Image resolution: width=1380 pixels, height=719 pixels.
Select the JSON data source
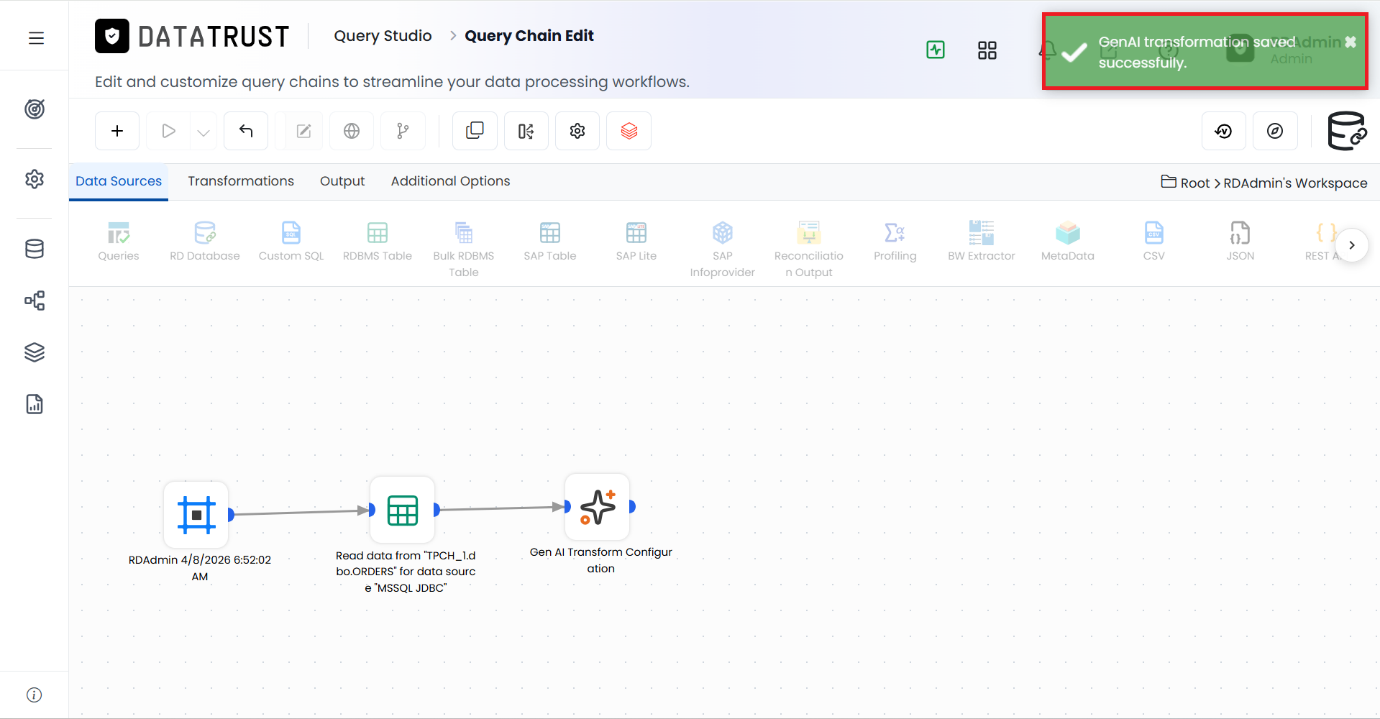pos(1240,242)
